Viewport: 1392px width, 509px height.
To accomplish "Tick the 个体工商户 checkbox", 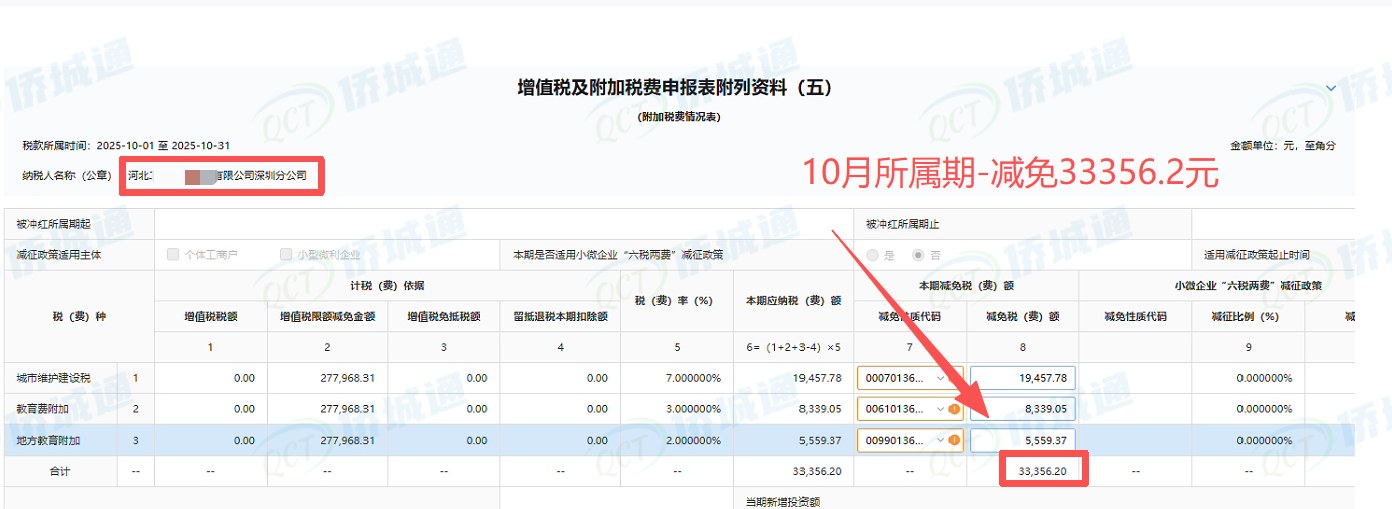I will point(174,254).
